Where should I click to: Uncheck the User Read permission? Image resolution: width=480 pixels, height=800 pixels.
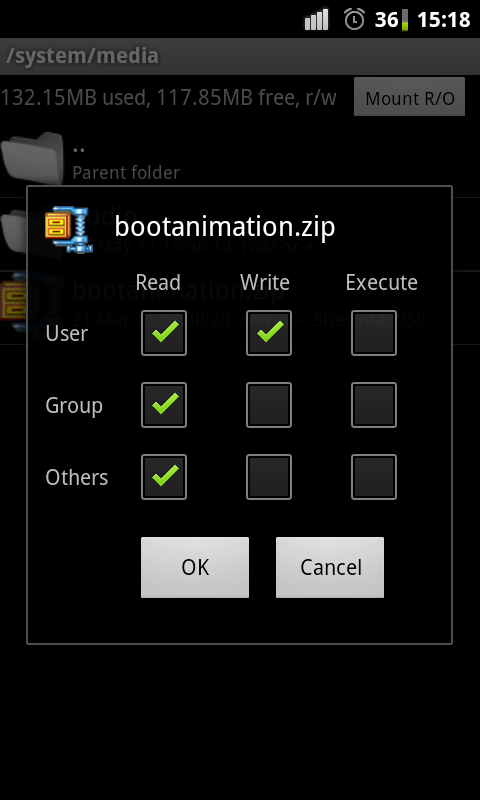point(164,333)
